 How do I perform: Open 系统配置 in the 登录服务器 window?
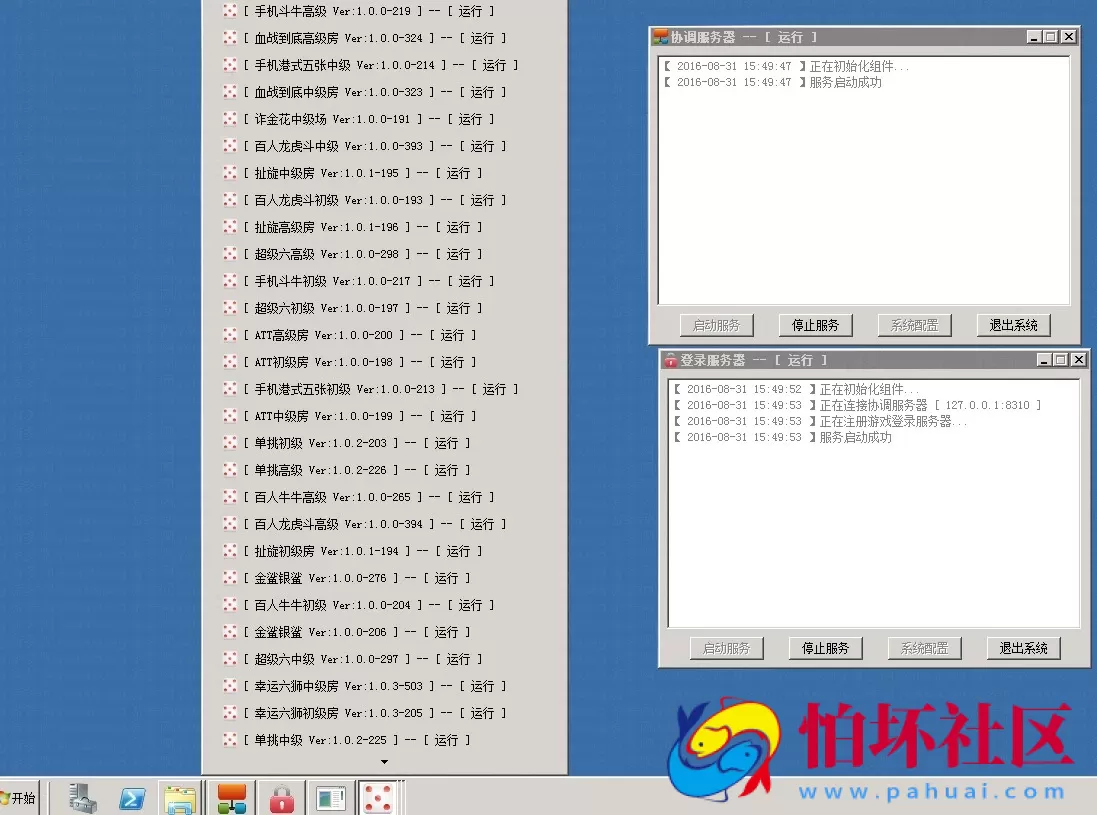[x=924, y=648]
